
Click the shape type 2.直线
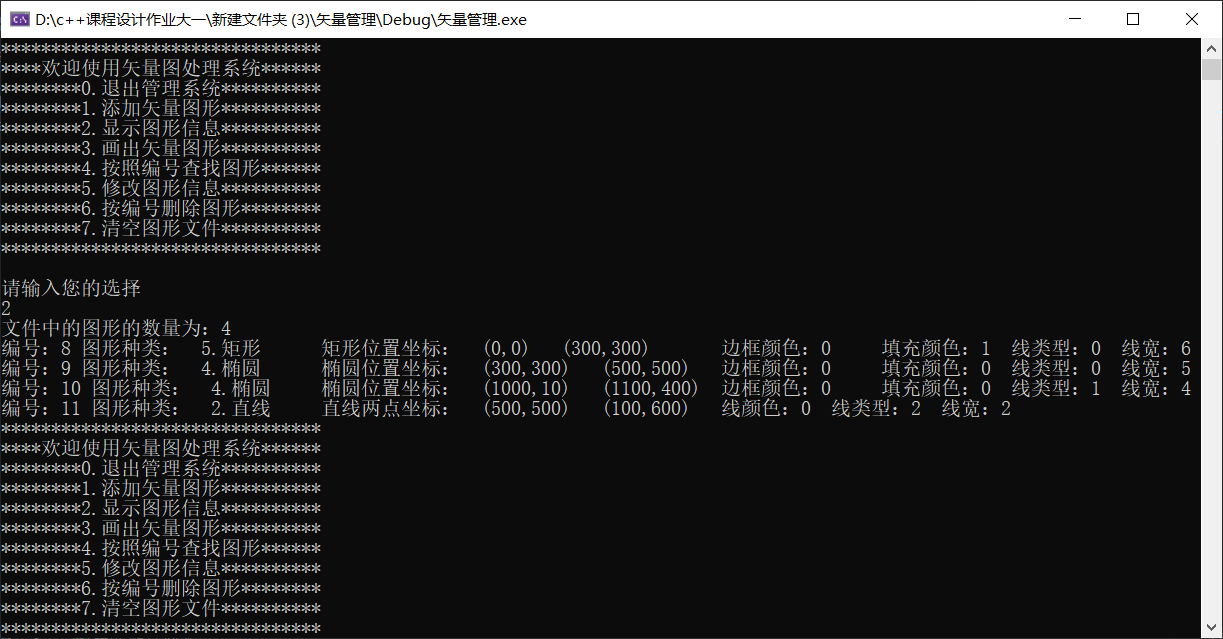pyautogui.click(x=241, y=409)
